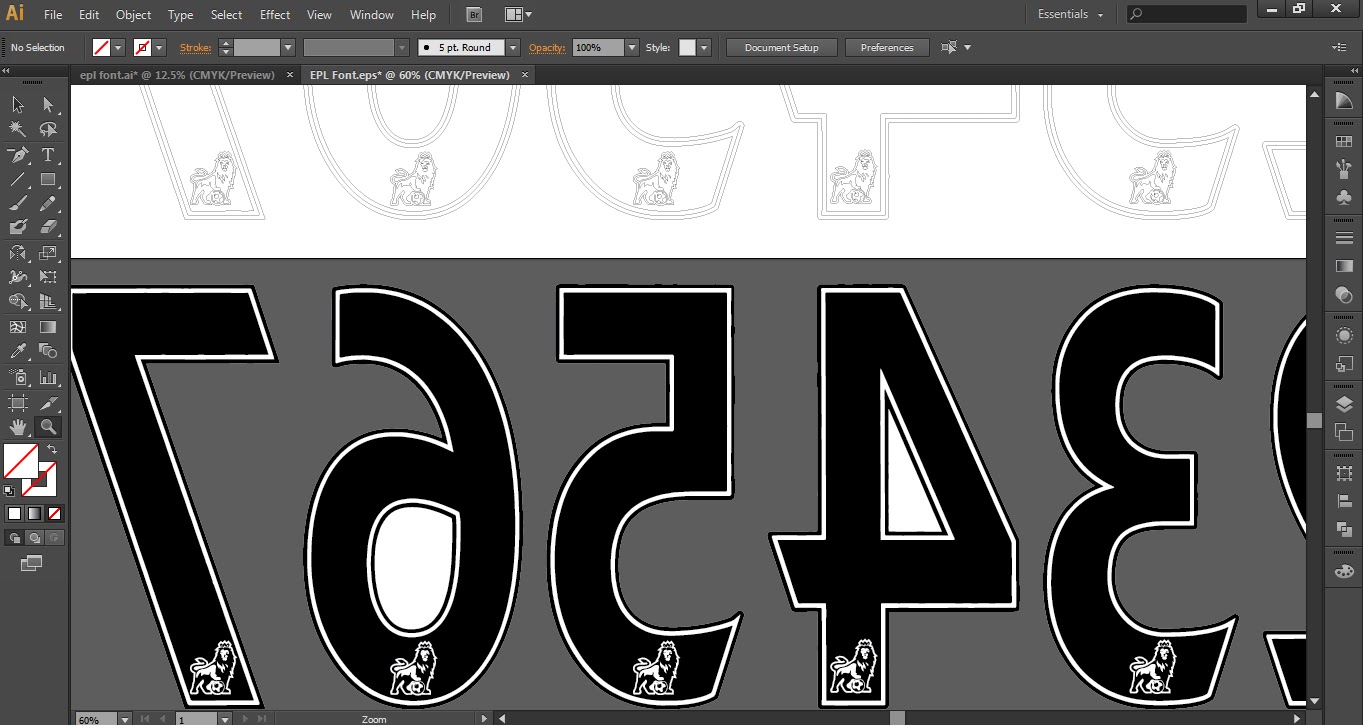
Task: Launch Adobe Bridge from Br icon
Action: (474, 15)
